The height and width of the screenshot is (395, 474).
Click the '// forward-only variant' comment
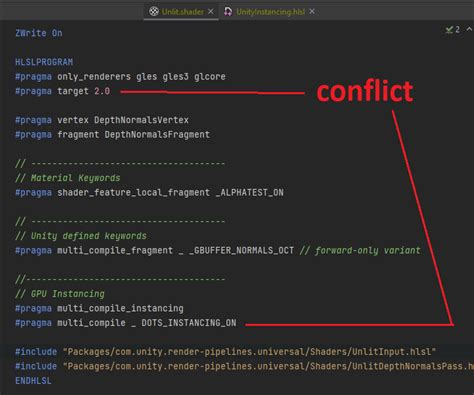click(360, 250)
